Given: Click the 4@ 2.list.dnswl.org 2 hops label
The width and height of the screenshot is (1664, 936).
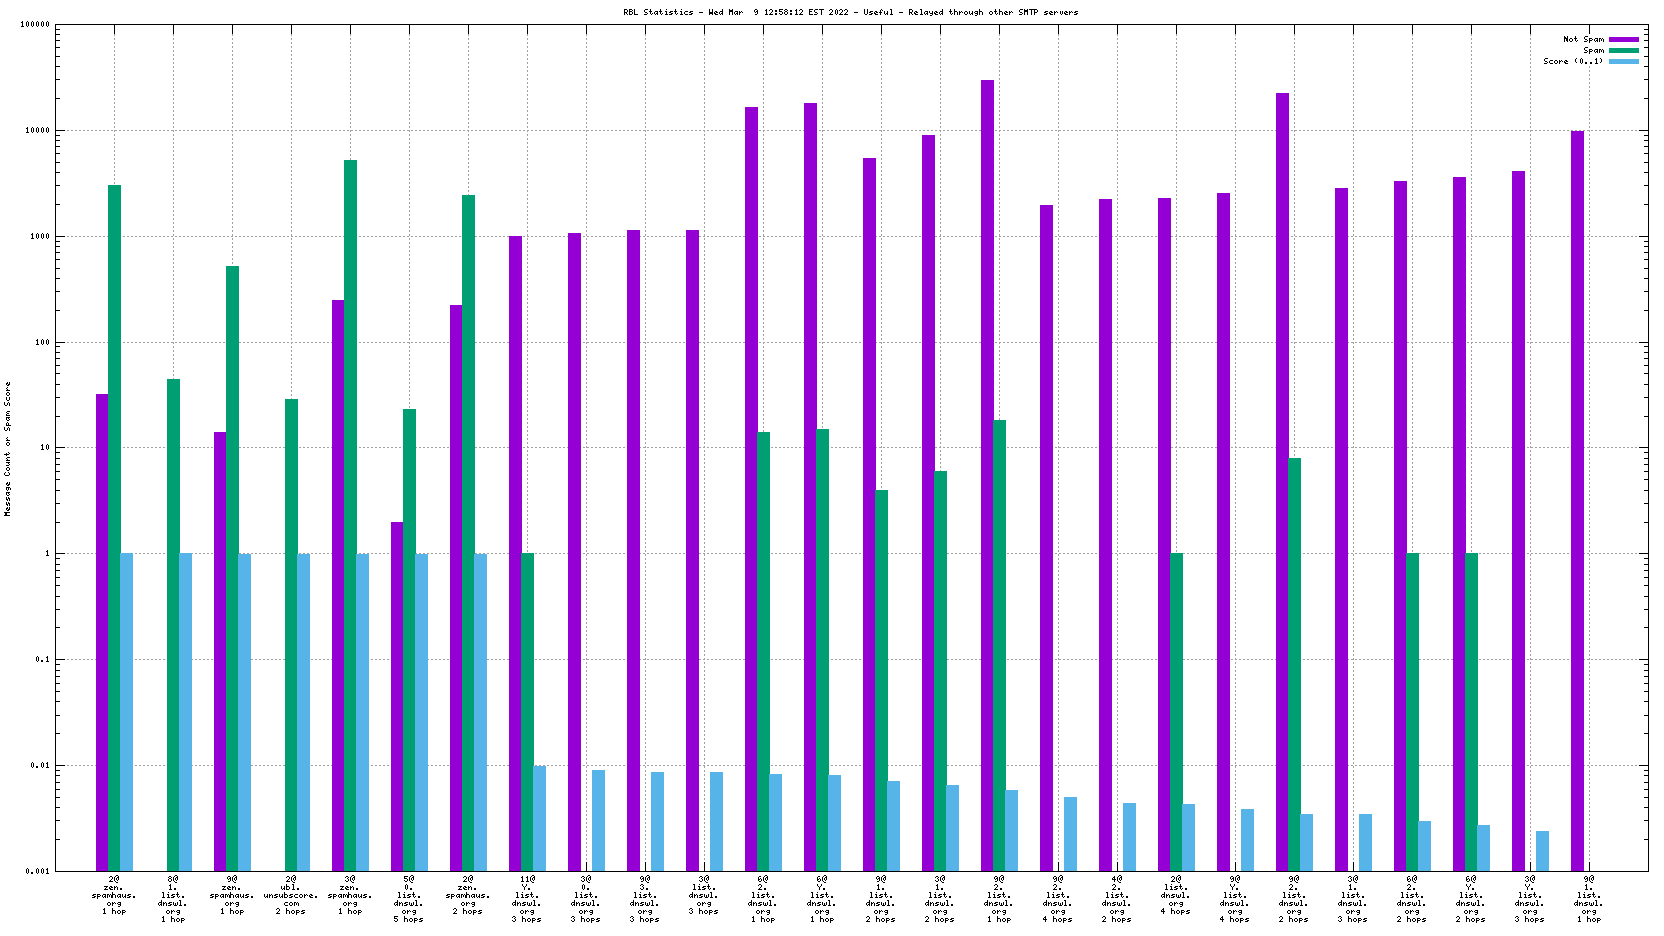Looking at the screenshot, I should (x=1117, y=899).
